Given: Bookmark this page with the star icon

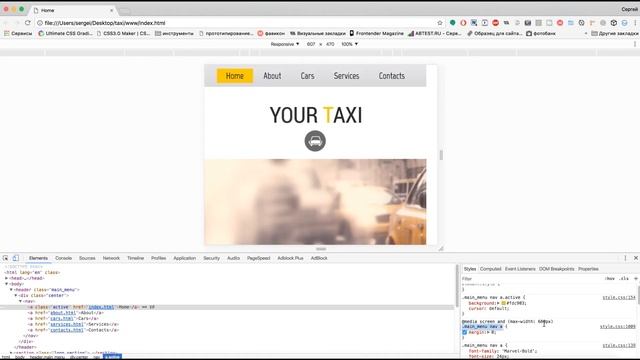Looking at the screenshot, I should coord(440,23).
